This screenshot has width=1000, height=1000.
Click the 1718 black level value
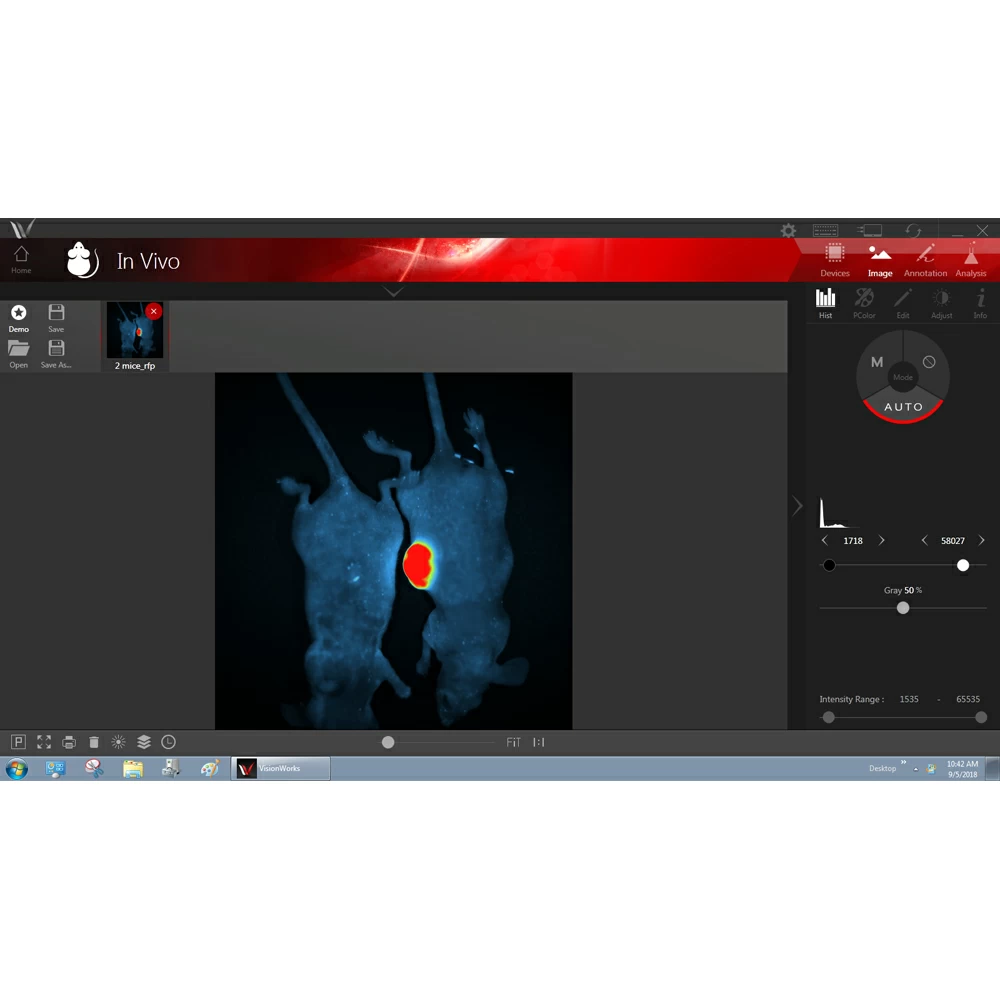tap(853, 541)
